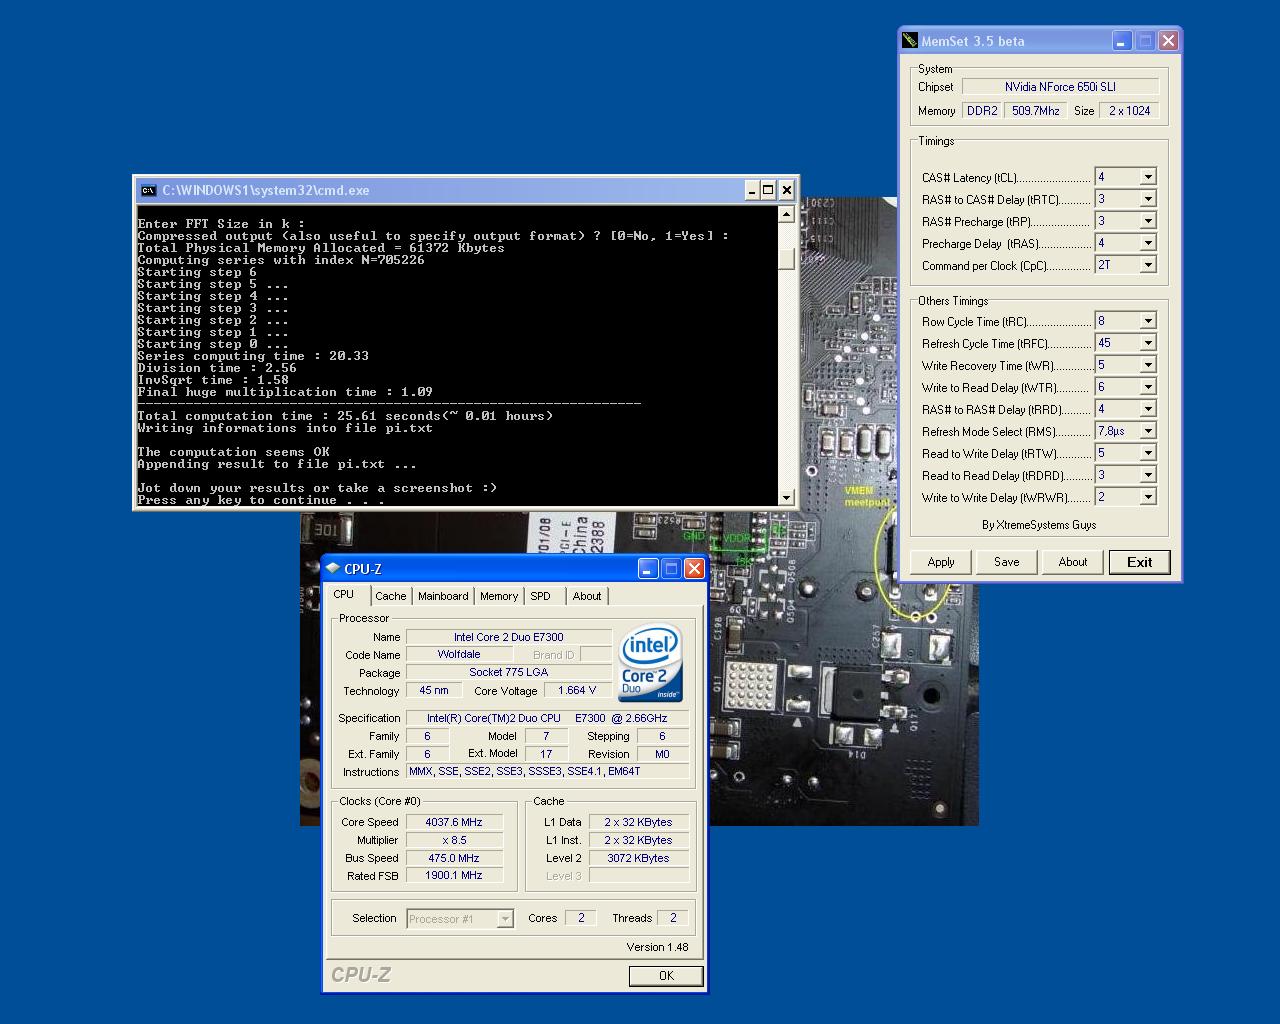
Task: Open CAS# Latency (tCL) dropdown
Action: click(x=1148, y=177)
